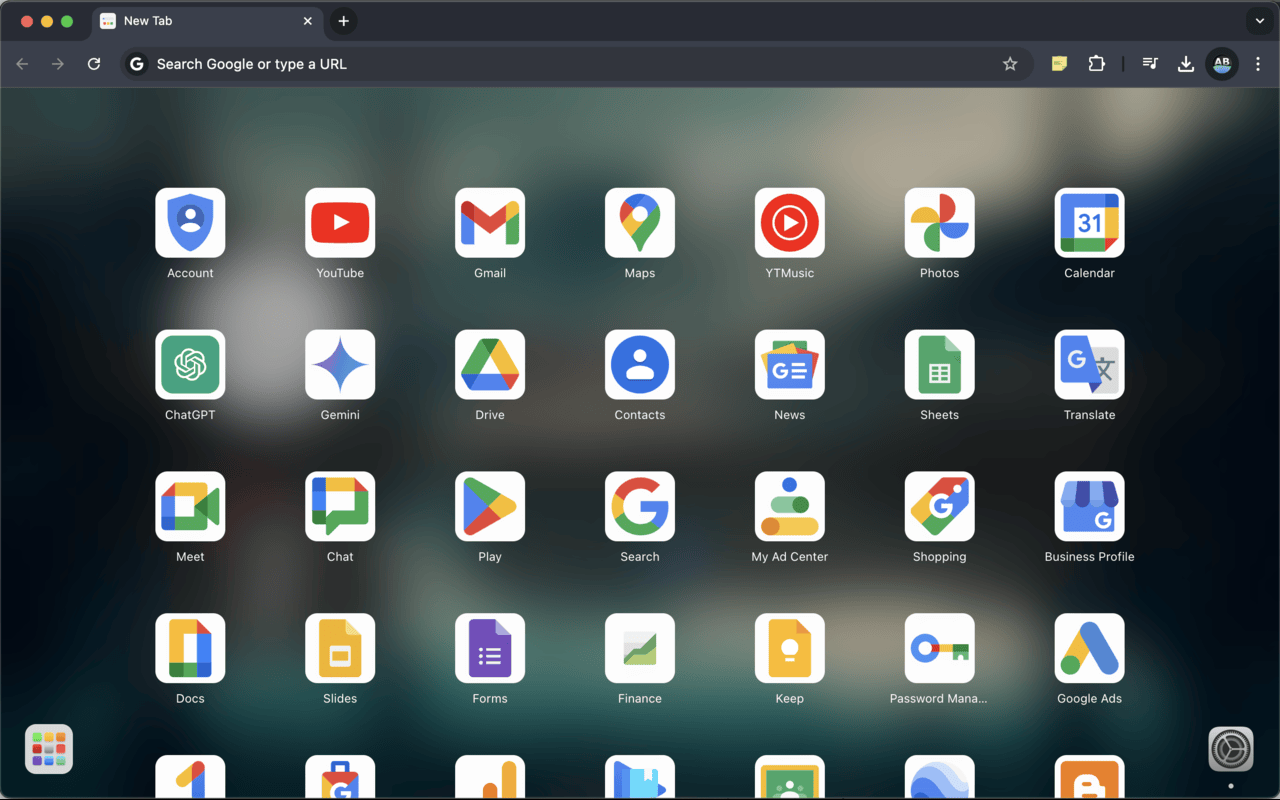Go back to the previous page
The image size is (1280, 800).
click(x=22, y=64)
